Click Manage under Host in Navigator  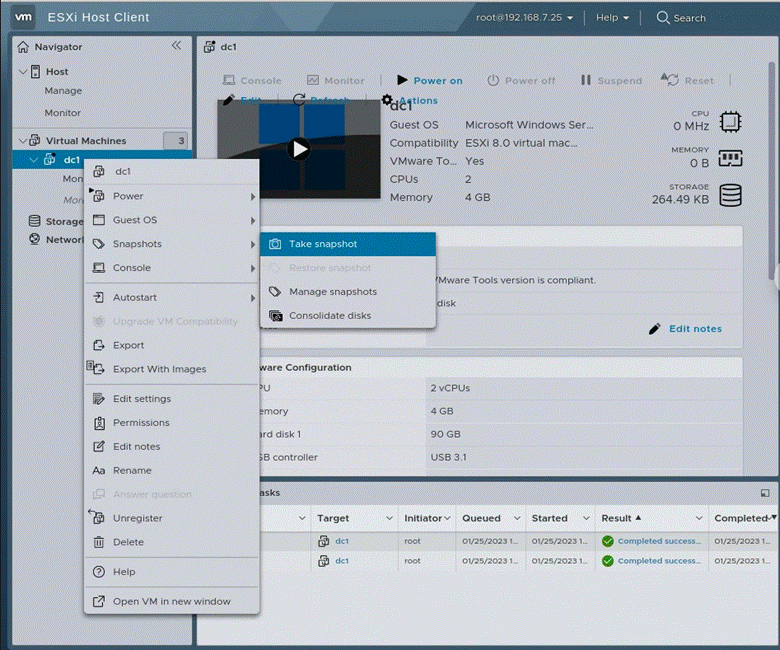click(x=63, y=91)
